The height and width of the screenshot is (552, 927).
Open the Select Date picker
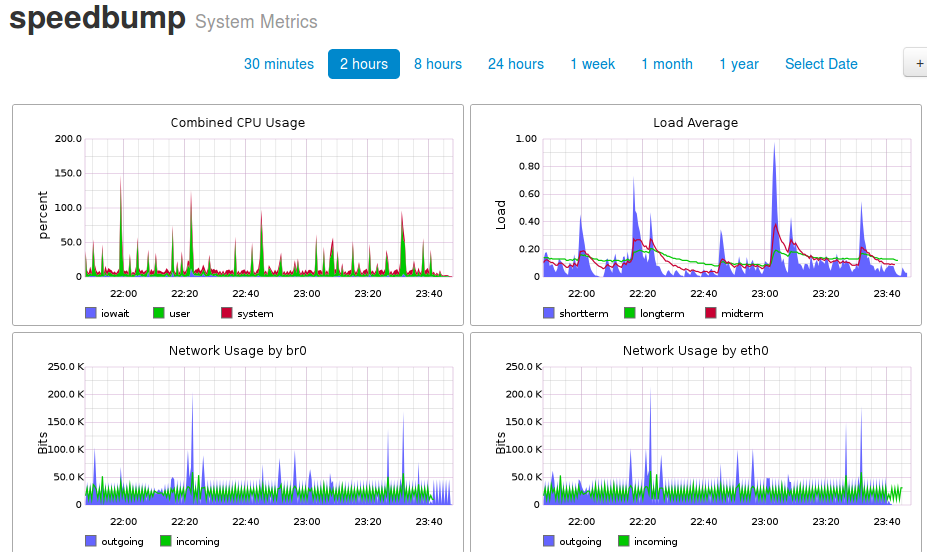[x=821, y=64]
